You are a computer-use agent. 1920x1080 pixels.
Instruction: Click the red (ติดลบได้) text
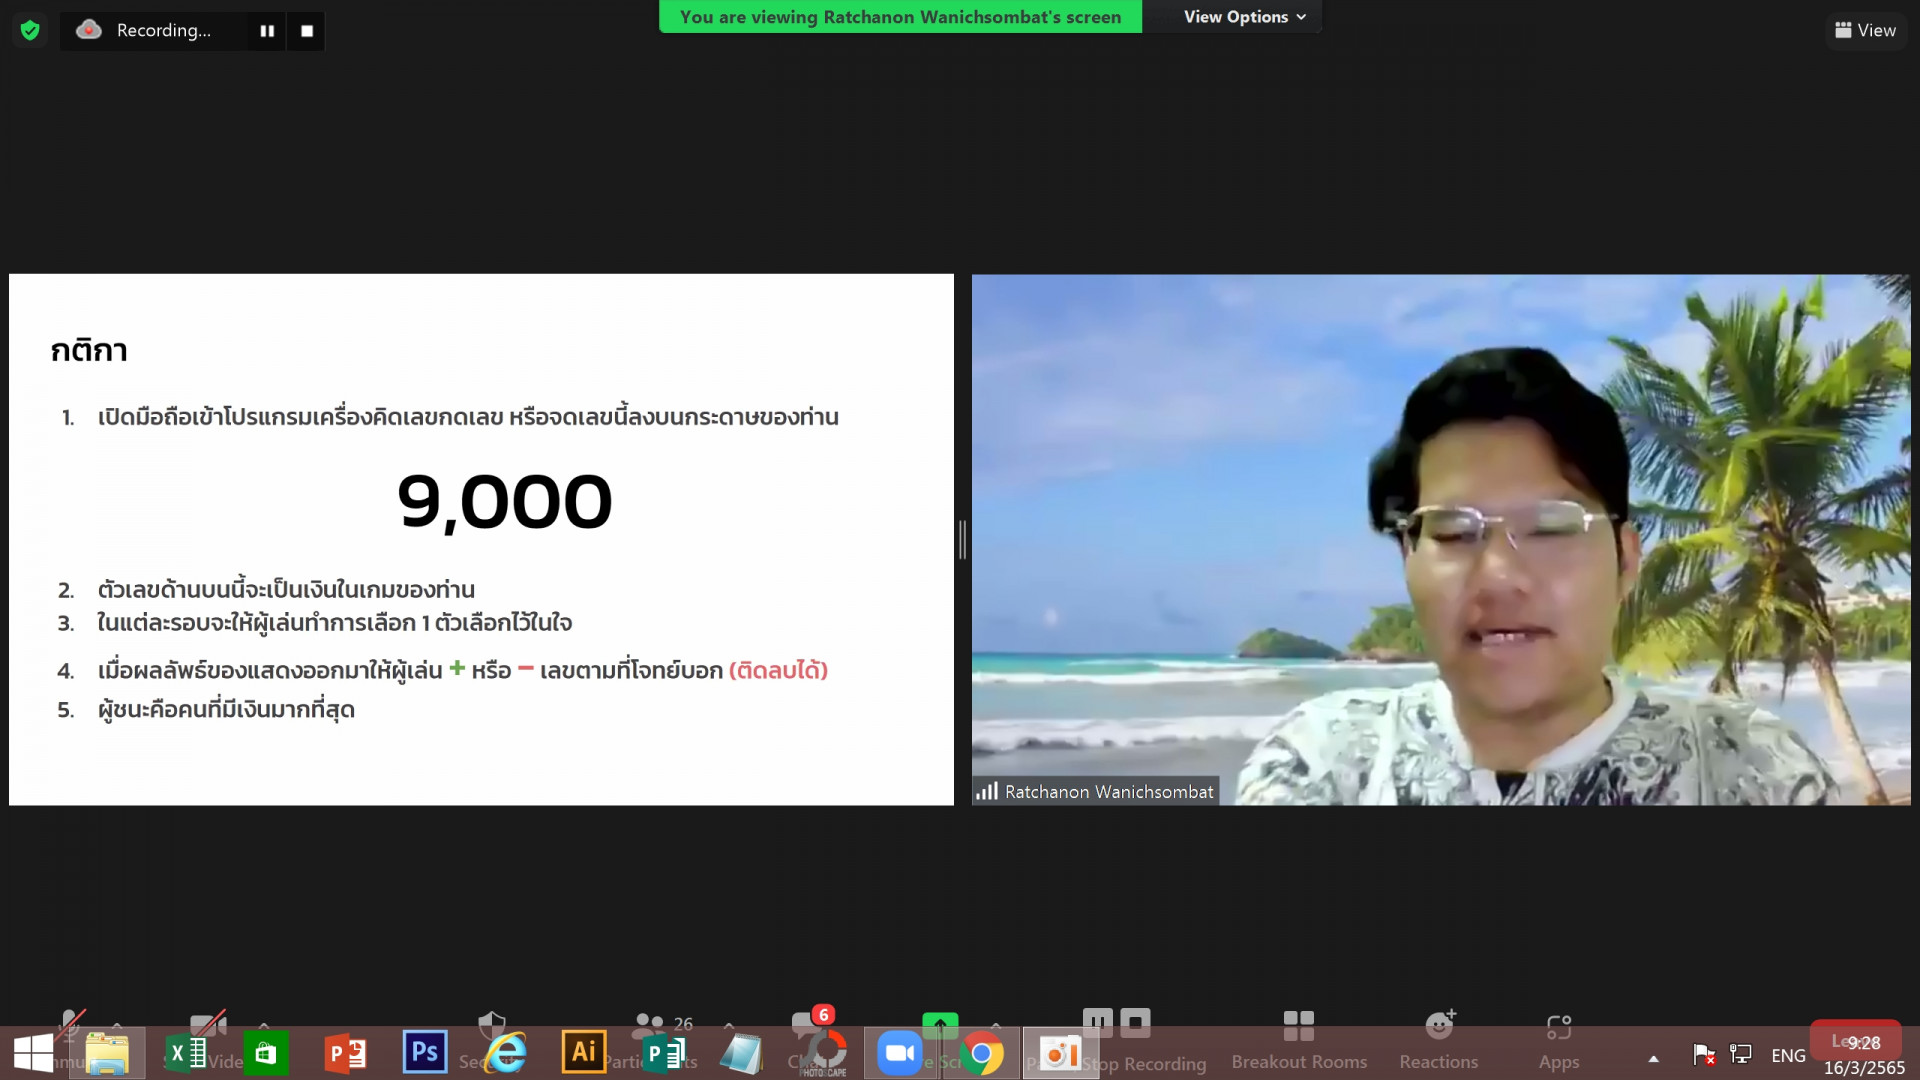point(778,670)
